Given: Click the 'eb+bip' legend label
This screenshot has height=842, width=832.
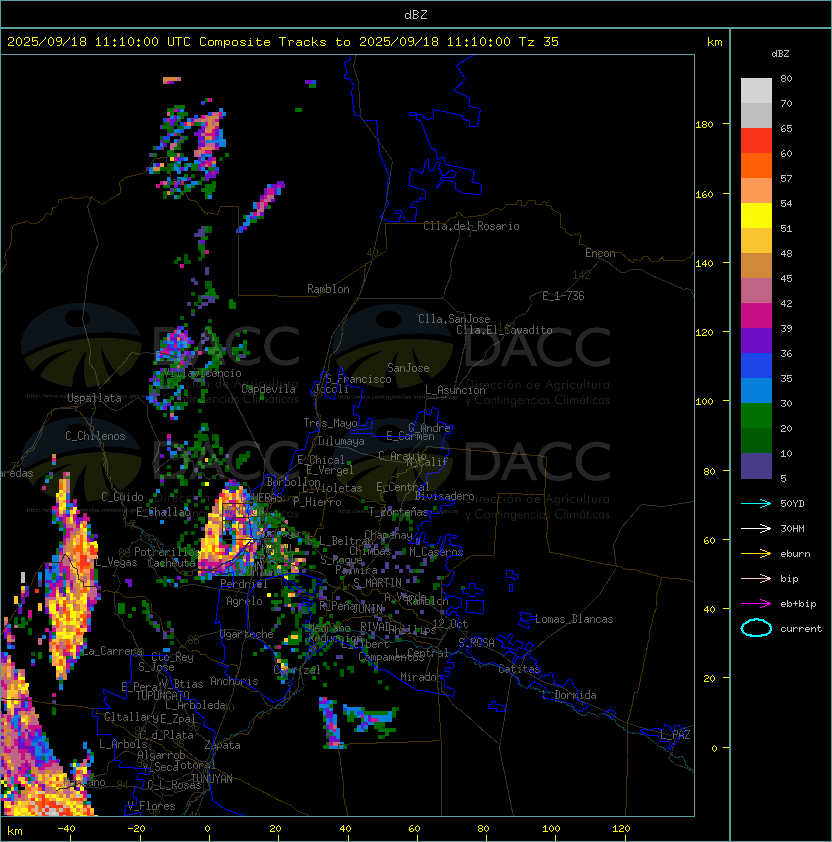Looking at the screenshot, I should click(x=798, y=604).
